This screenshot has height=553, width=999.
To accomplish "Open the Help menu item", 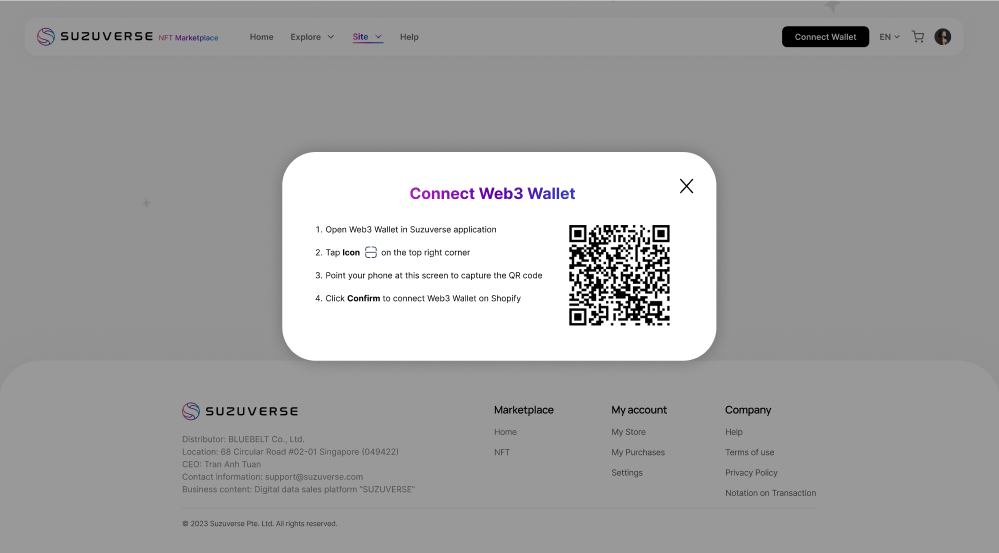I will [x=409, y=37].
